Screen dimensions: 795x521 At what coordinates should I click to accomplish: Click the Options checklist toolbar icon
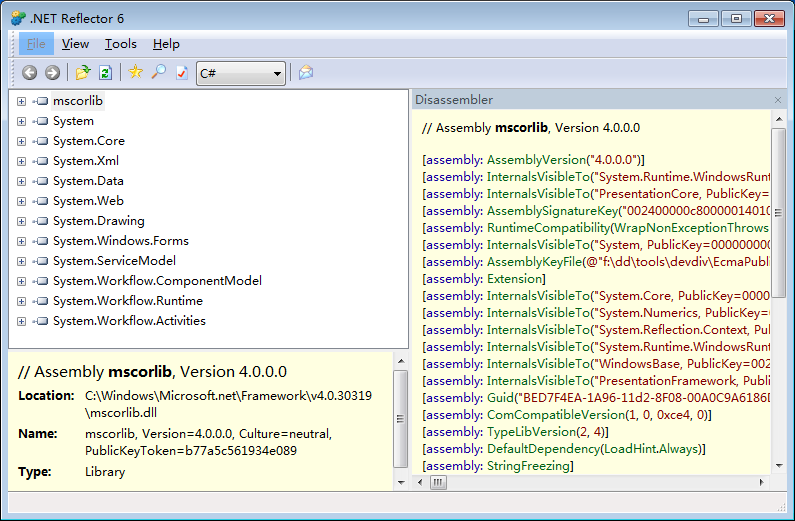point(182,73)
